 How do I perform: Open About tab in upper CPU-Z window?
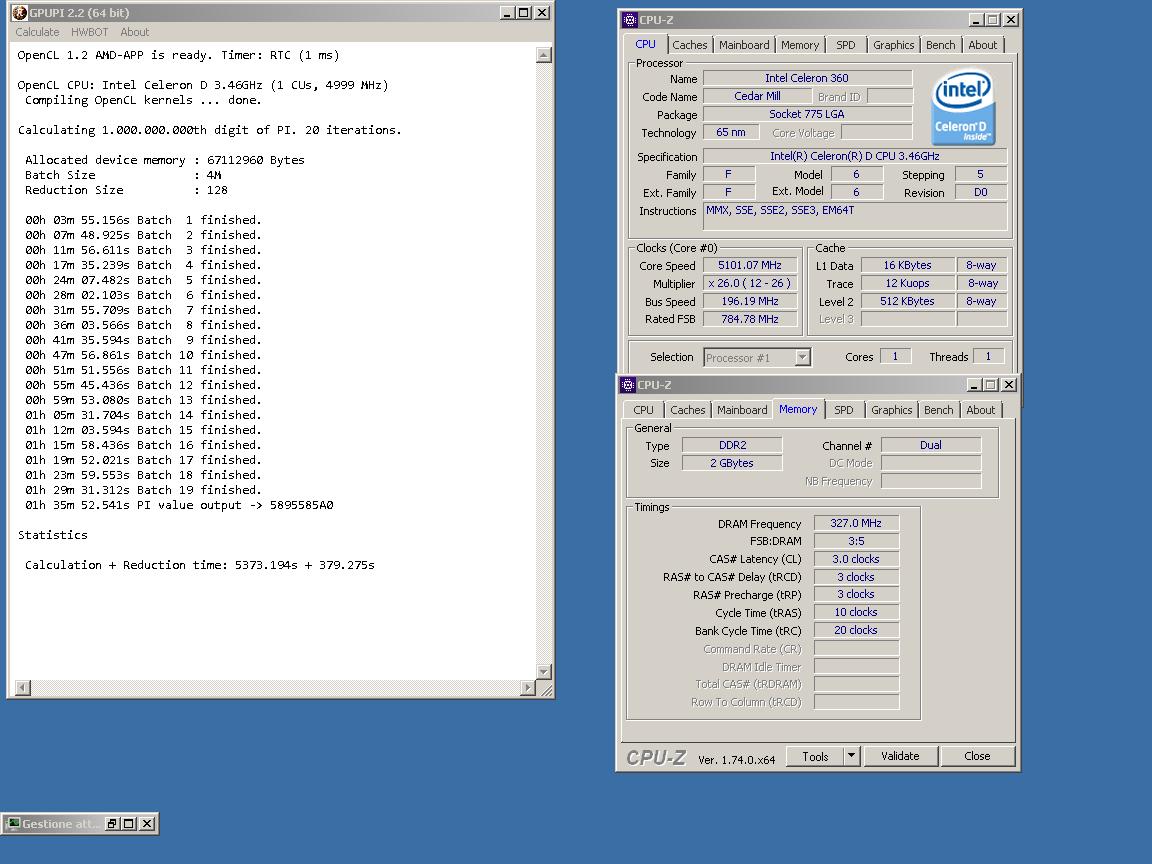[983, 45]
